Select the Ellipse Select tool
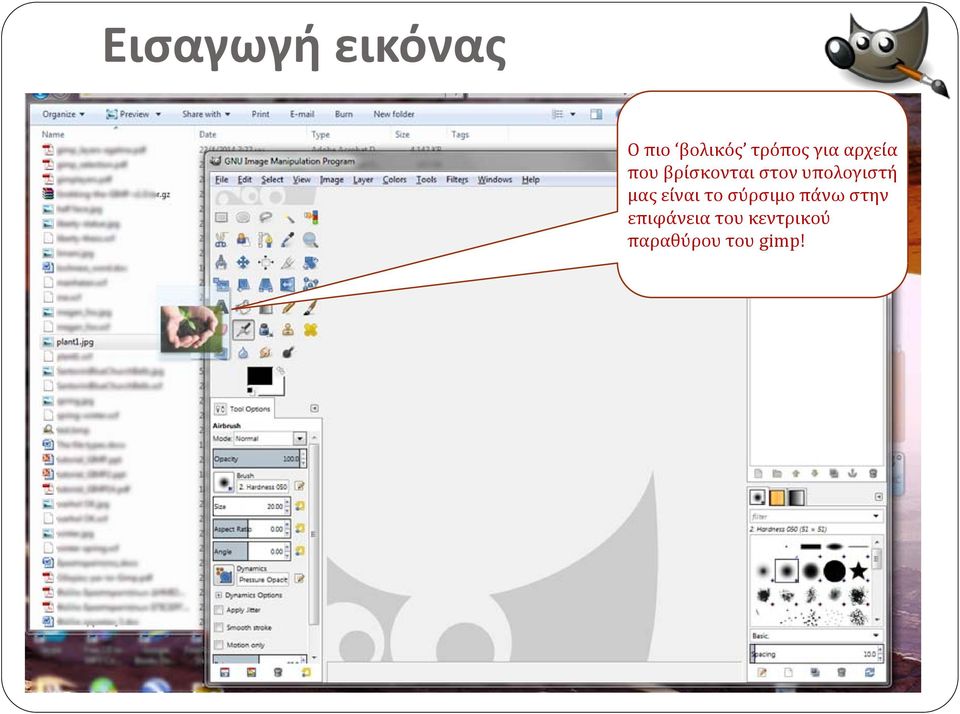 pyautogui.click(x=243, y=217)
